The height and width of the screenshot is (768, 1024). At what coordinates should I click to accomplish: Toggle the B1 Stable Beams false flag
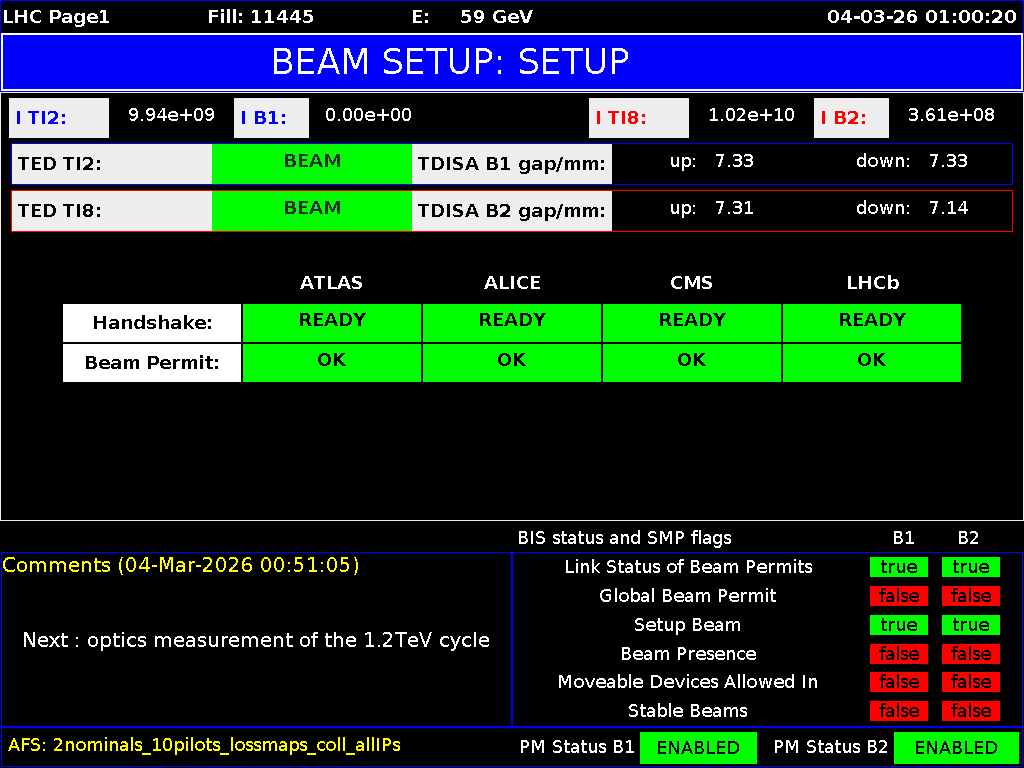(898, 711)
